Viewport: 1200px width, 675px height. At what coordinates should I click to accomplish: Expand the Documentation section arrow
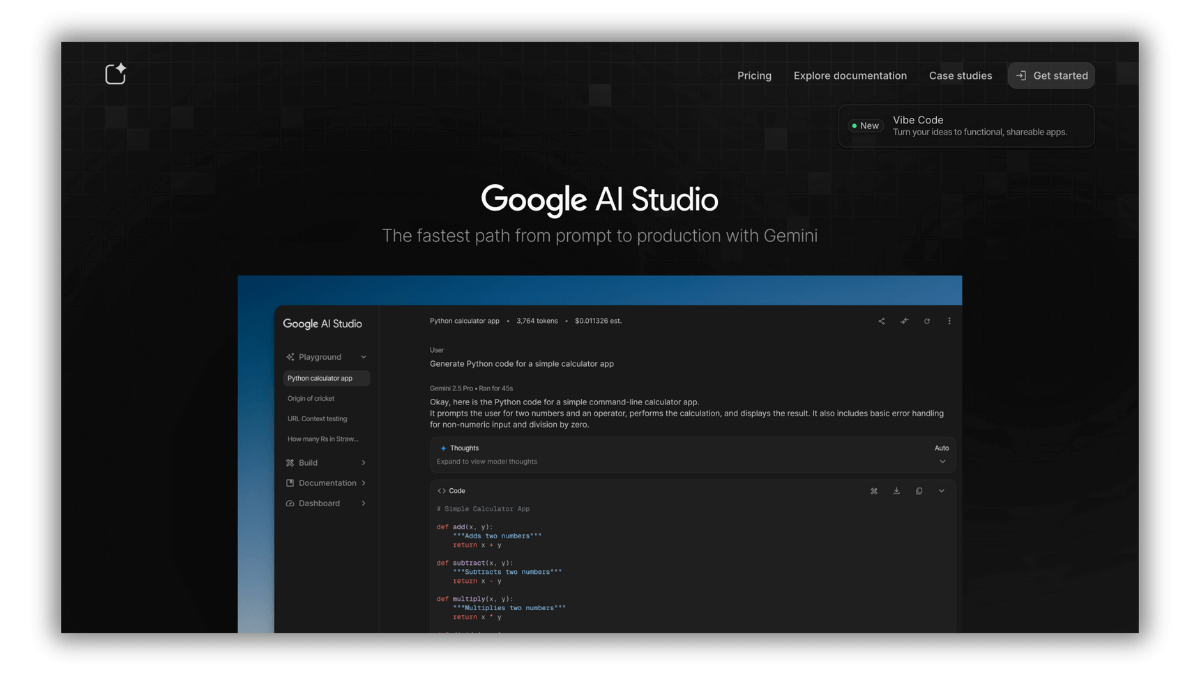tap(363, 483)
